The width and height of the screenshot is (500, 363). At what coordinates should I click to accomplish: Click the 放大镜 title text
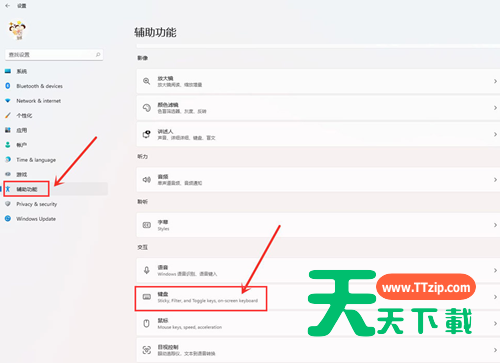[165, 78]
